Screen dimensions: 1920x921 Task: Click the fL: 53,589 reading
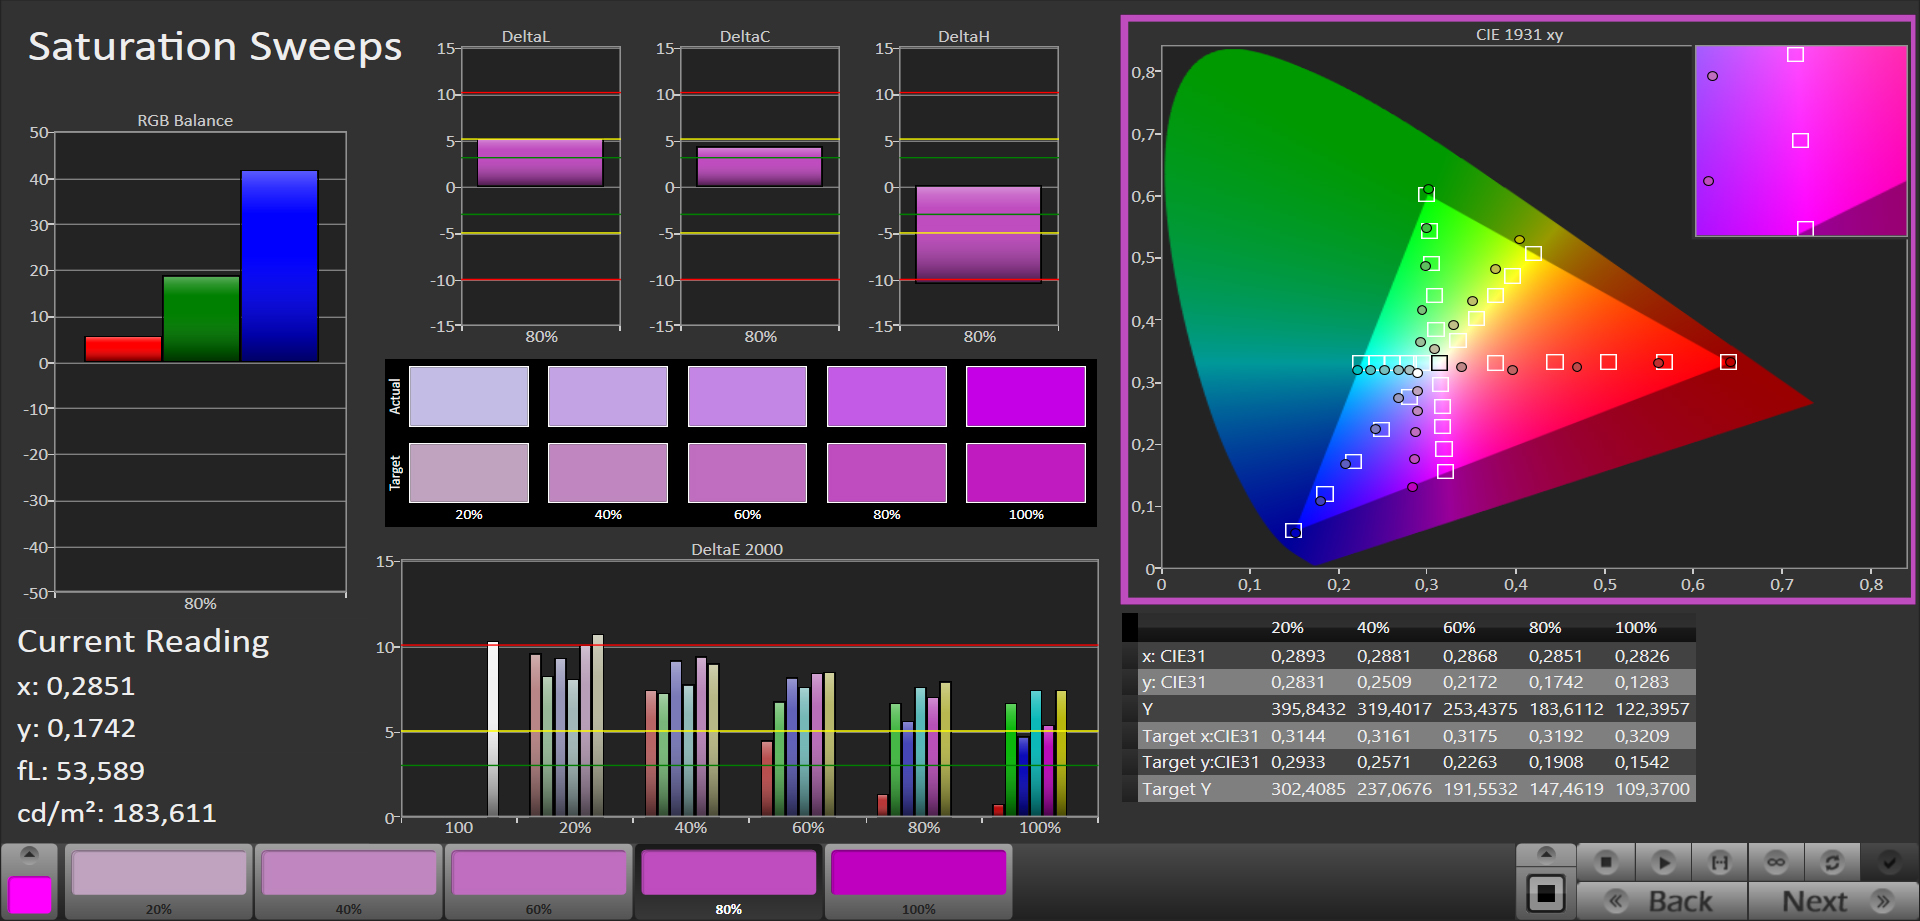pyautogui.click(x=81, y=770)
